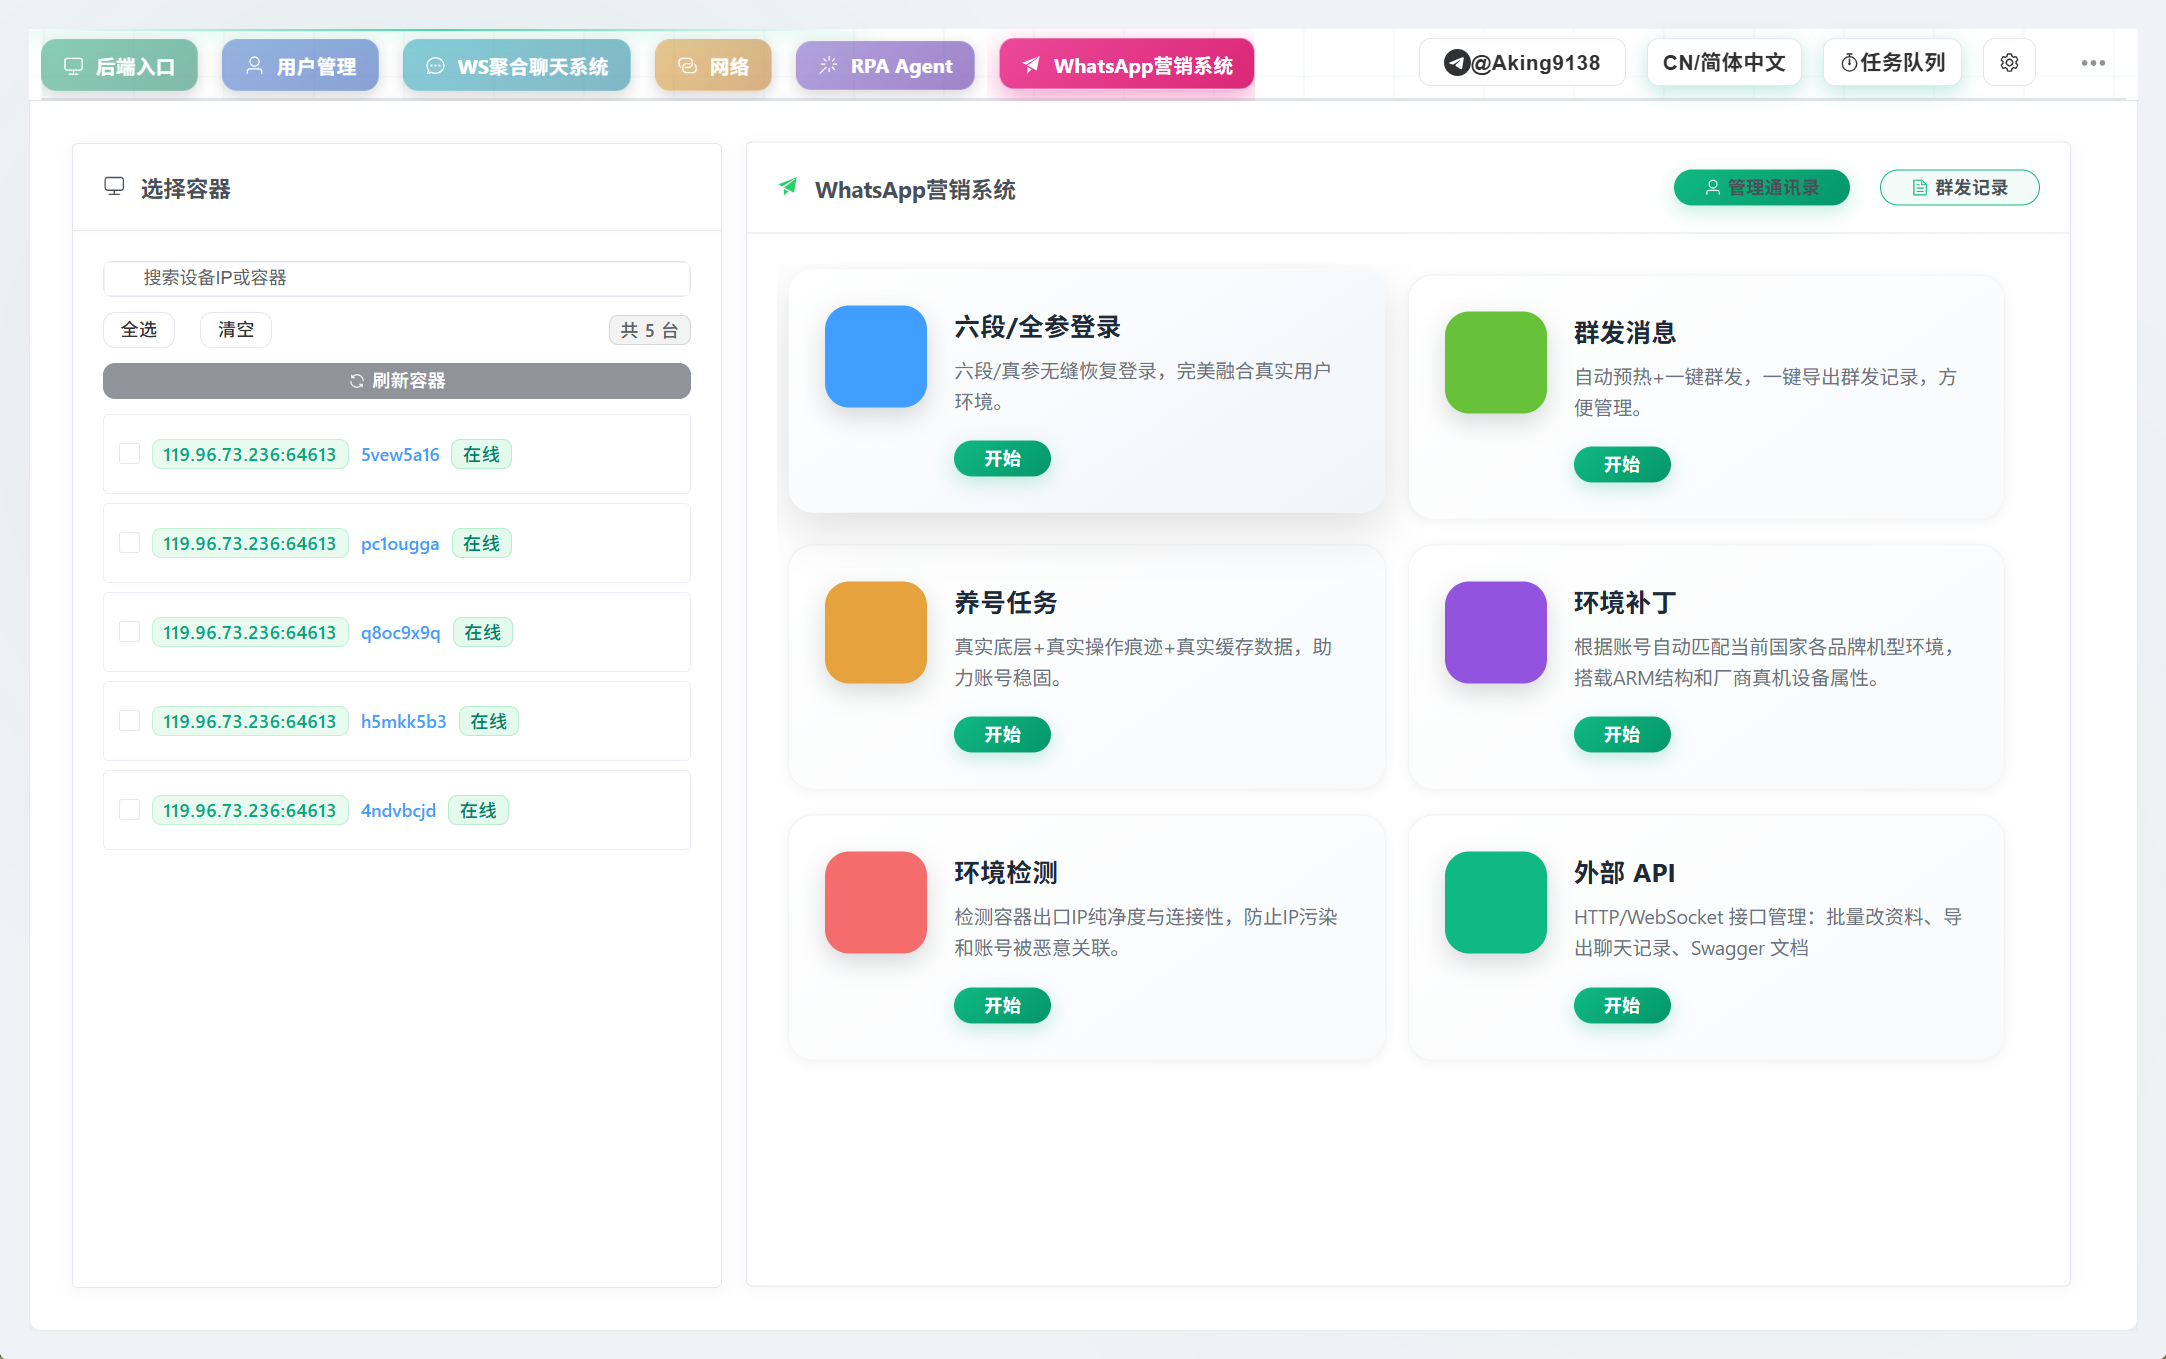Image resolution: width=2166 pixels, height=1359 pixels.
Task: Switch to the 用户管理 tab
Action: click(300, 66)
